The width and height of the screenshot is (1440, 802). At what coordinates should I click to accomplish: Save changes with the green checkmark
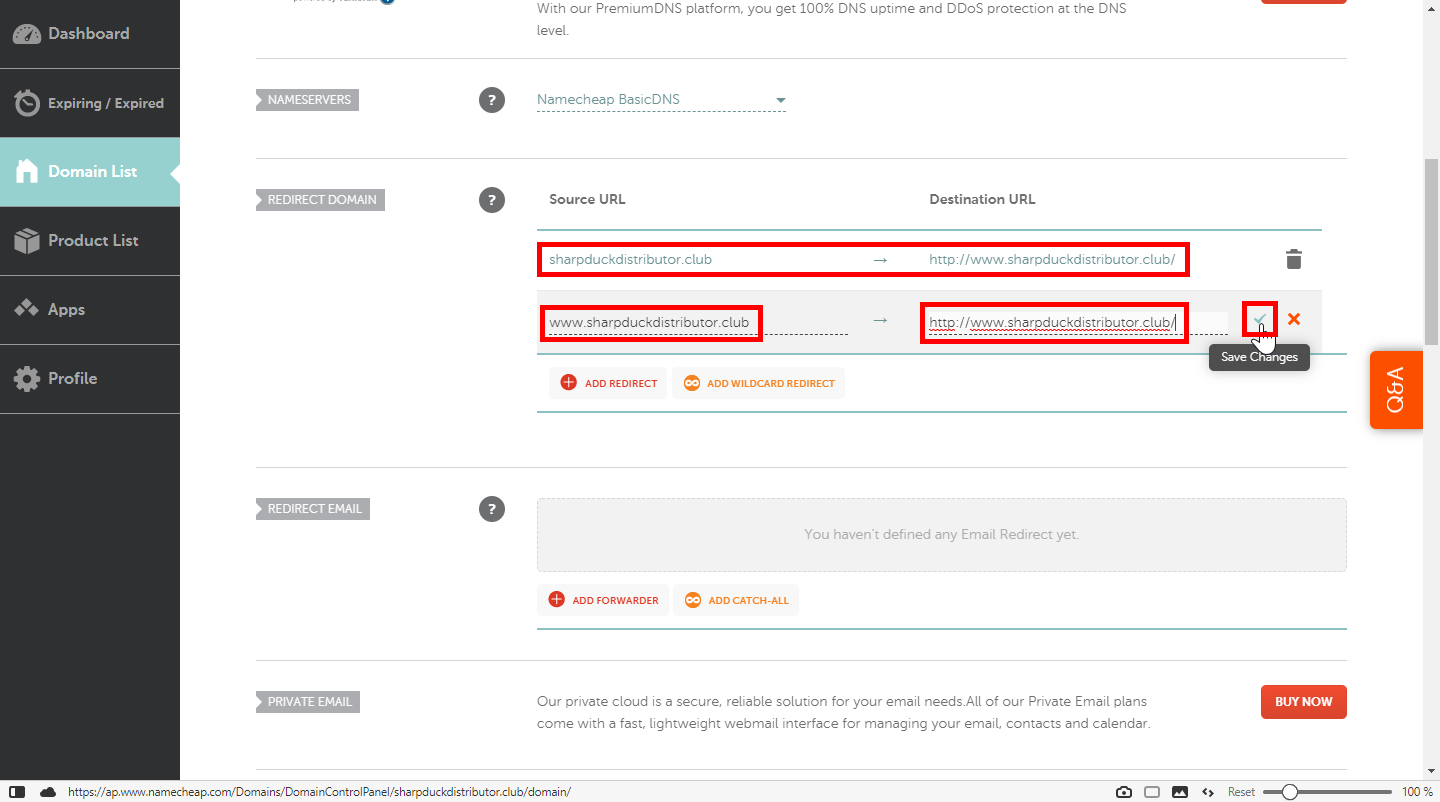coord(1260,319)
